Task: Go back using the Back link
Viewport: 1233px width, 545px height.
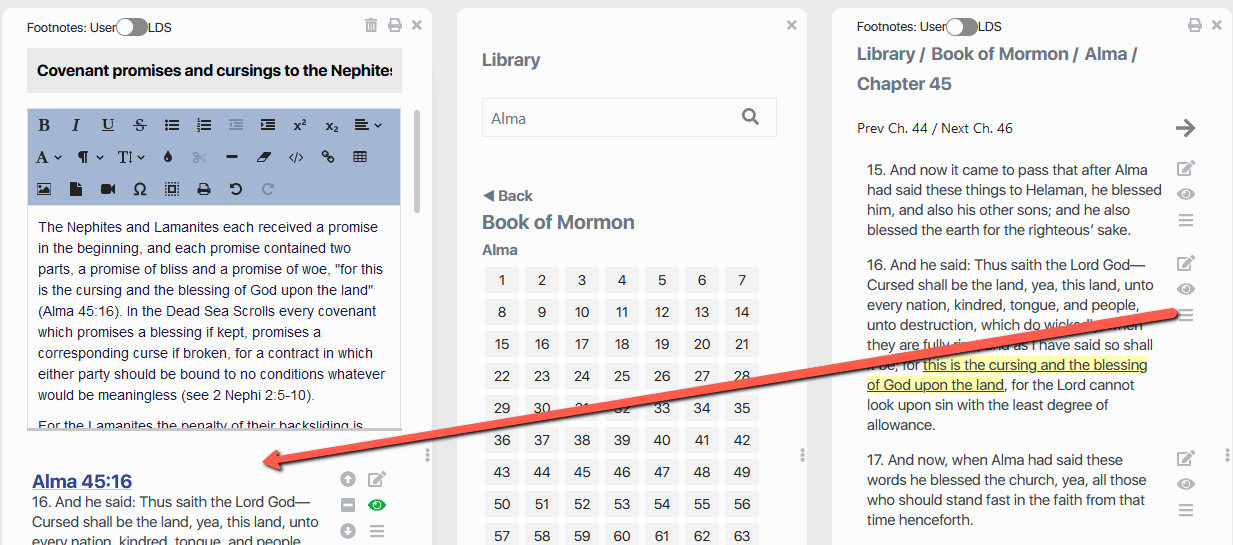Action: [508, 196]
